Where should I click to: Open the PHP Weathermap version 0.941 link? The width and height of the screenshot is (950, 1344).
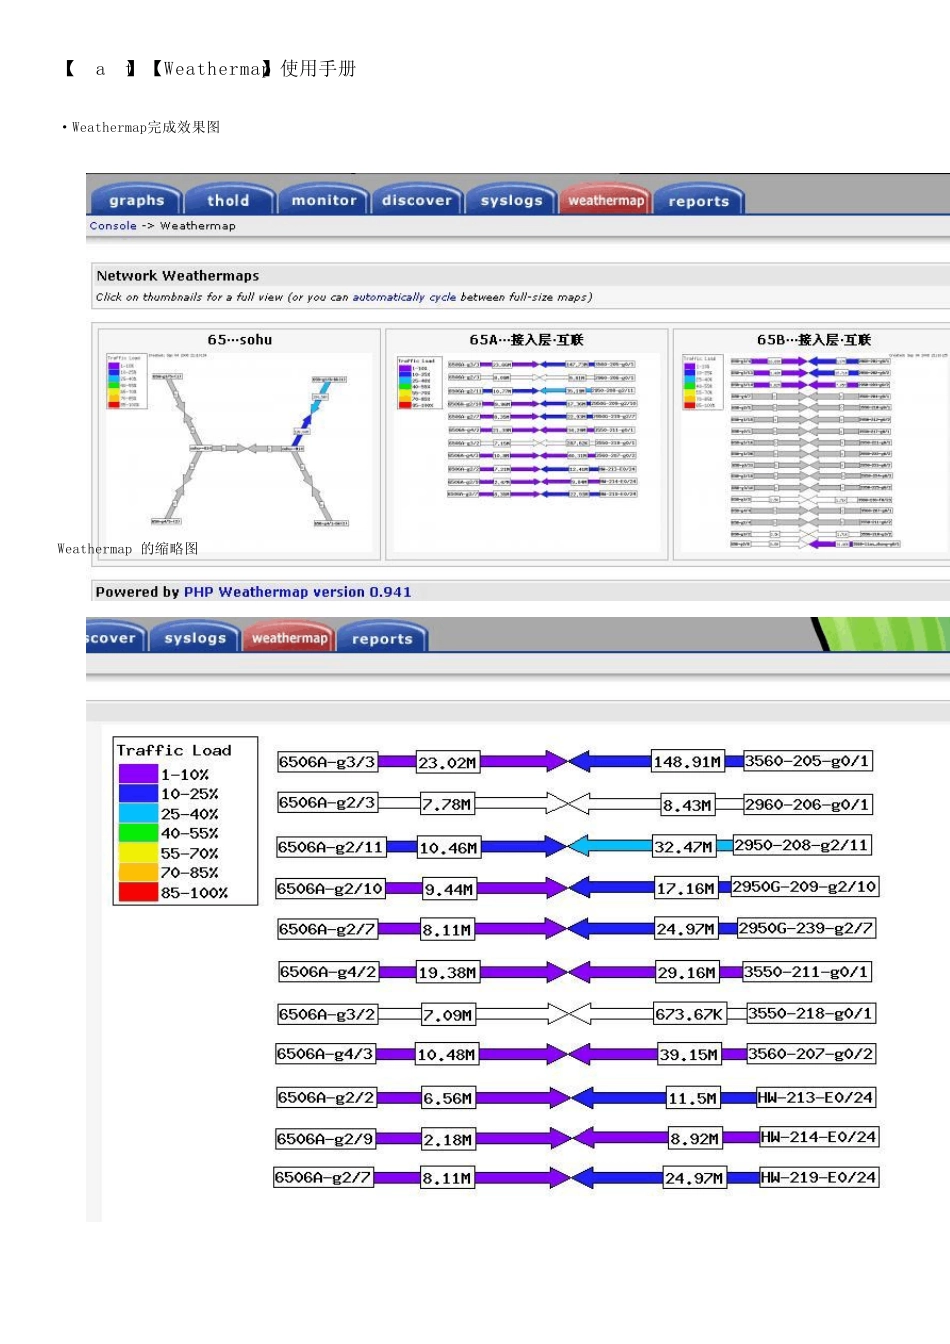coord(297,592)
